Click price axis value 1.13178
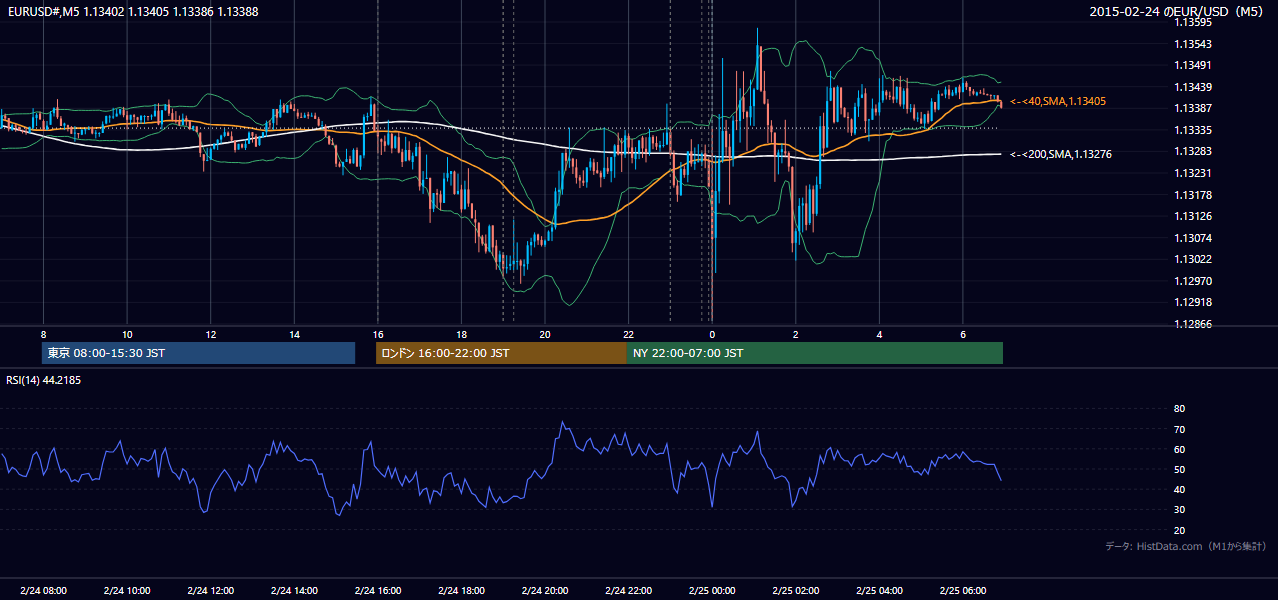 point(1194,195)
